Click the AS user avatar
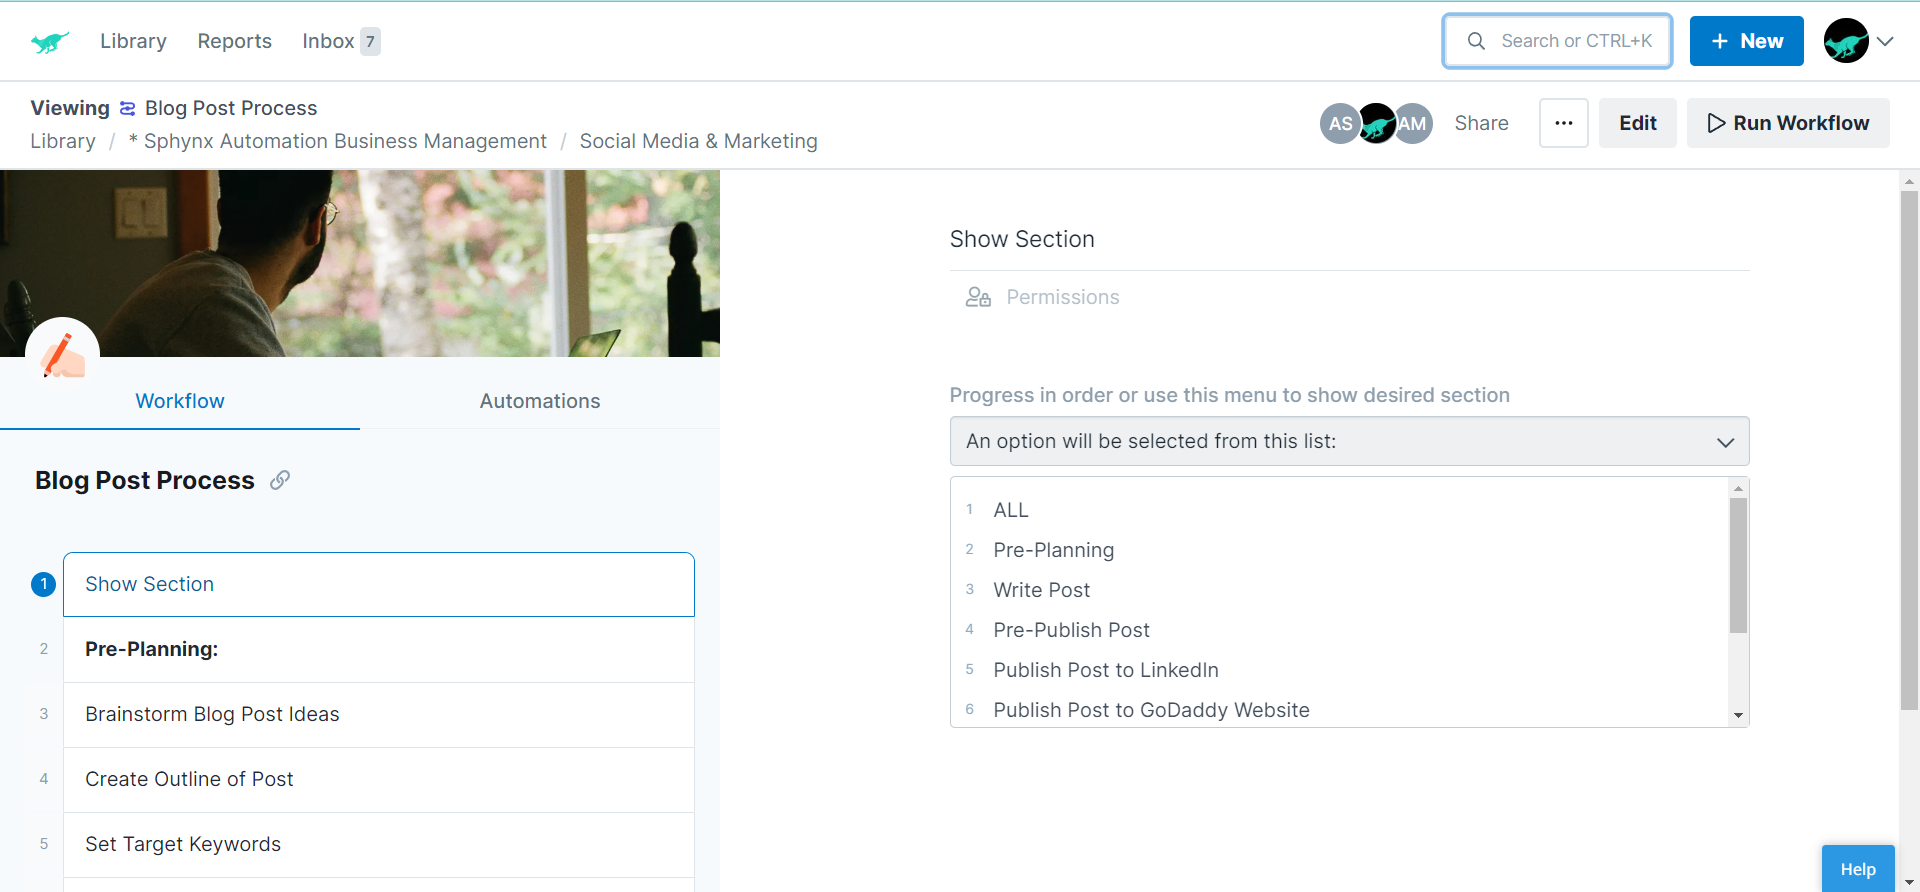This screenshot has height=892, width=1920. click(x=1340, y=124)
